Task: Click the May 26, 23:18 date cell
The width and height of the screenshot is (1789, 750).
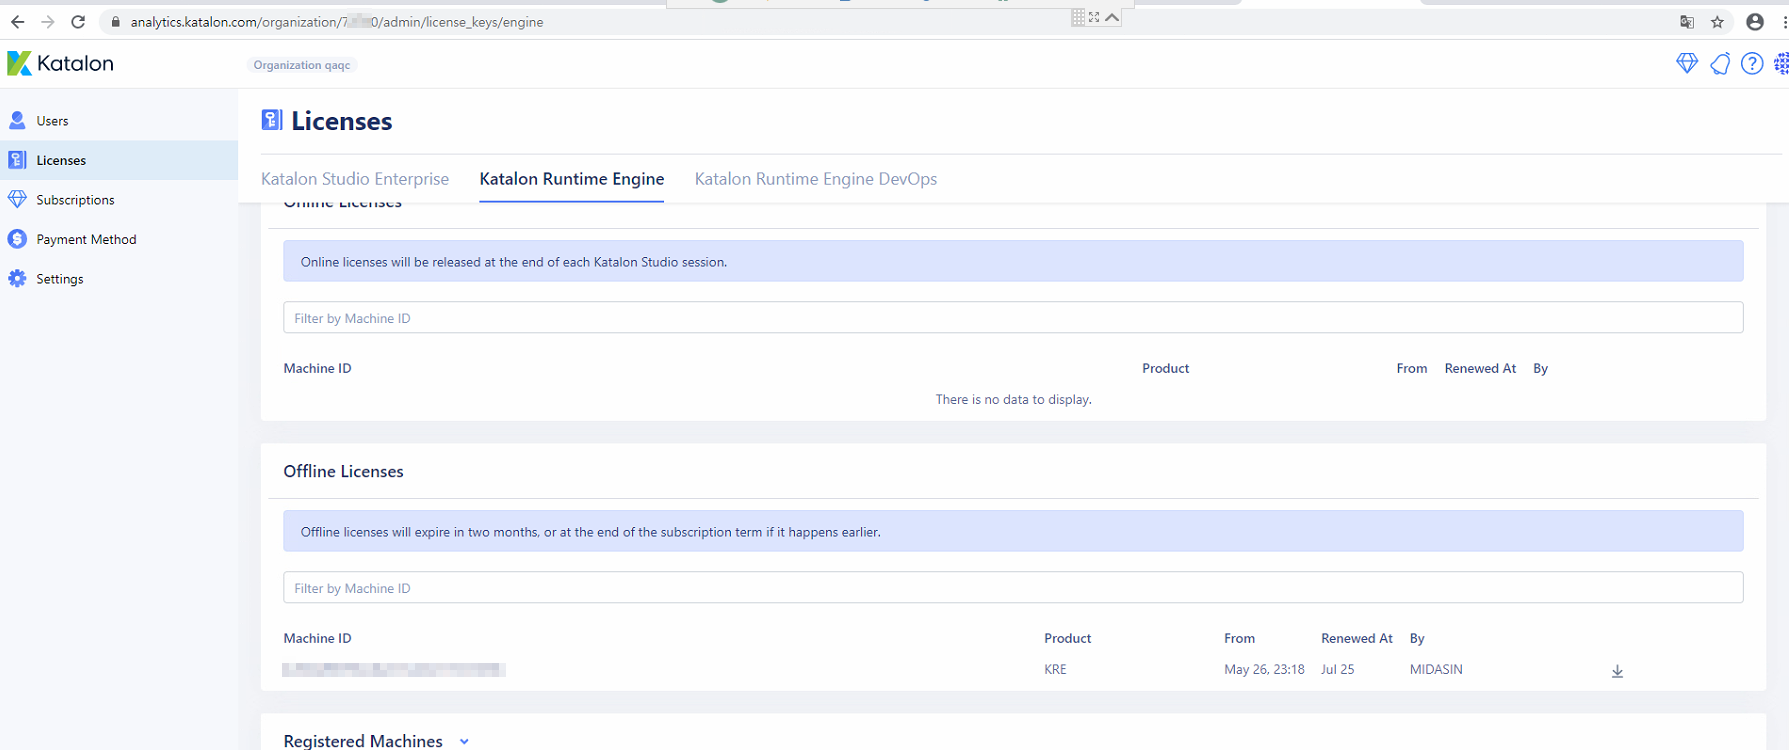Action: point(1264,670)
